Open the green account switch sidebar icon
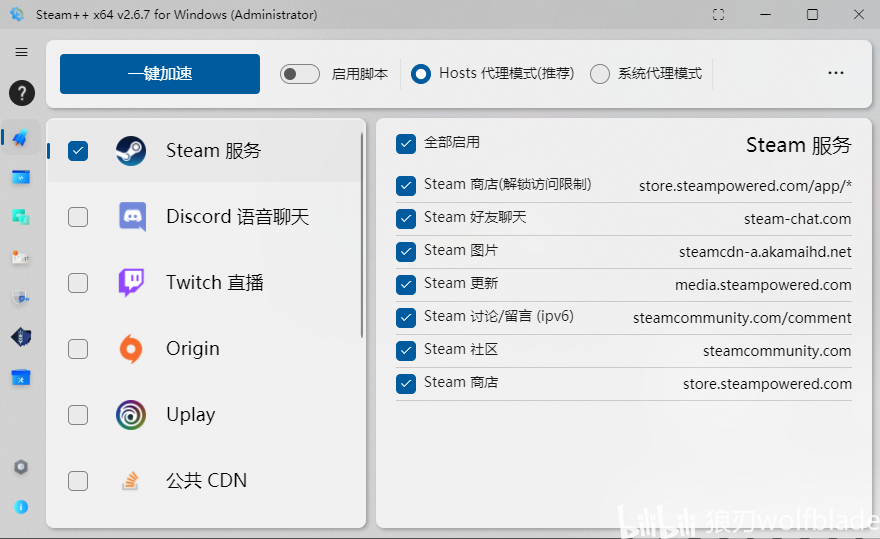This screenshot has height=539, width=880. coord(21,217)
